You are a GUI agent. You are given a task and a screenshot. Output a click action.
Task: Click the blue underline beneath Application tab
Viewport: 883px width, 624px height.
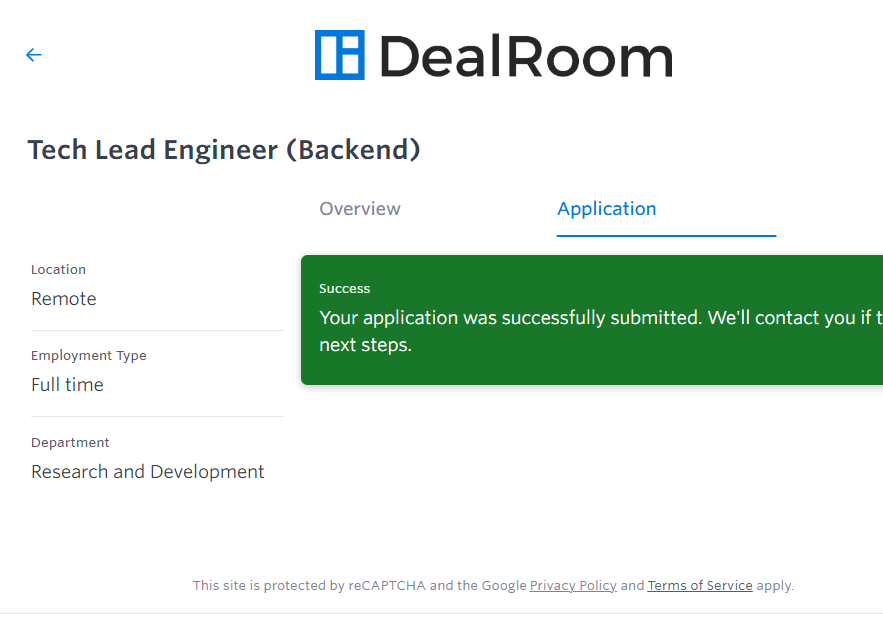pyautogui.click(x=666, y=236)
